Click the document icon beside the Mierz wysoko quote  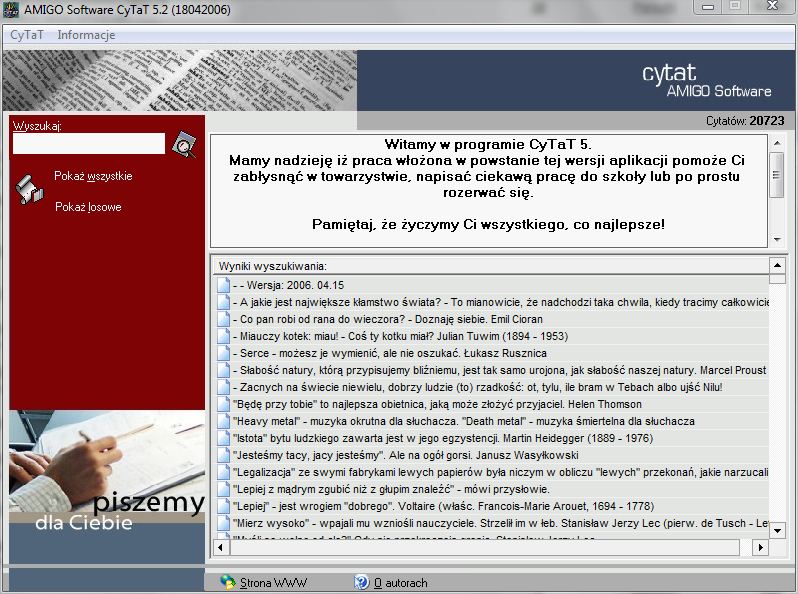(x=223, y=523)
